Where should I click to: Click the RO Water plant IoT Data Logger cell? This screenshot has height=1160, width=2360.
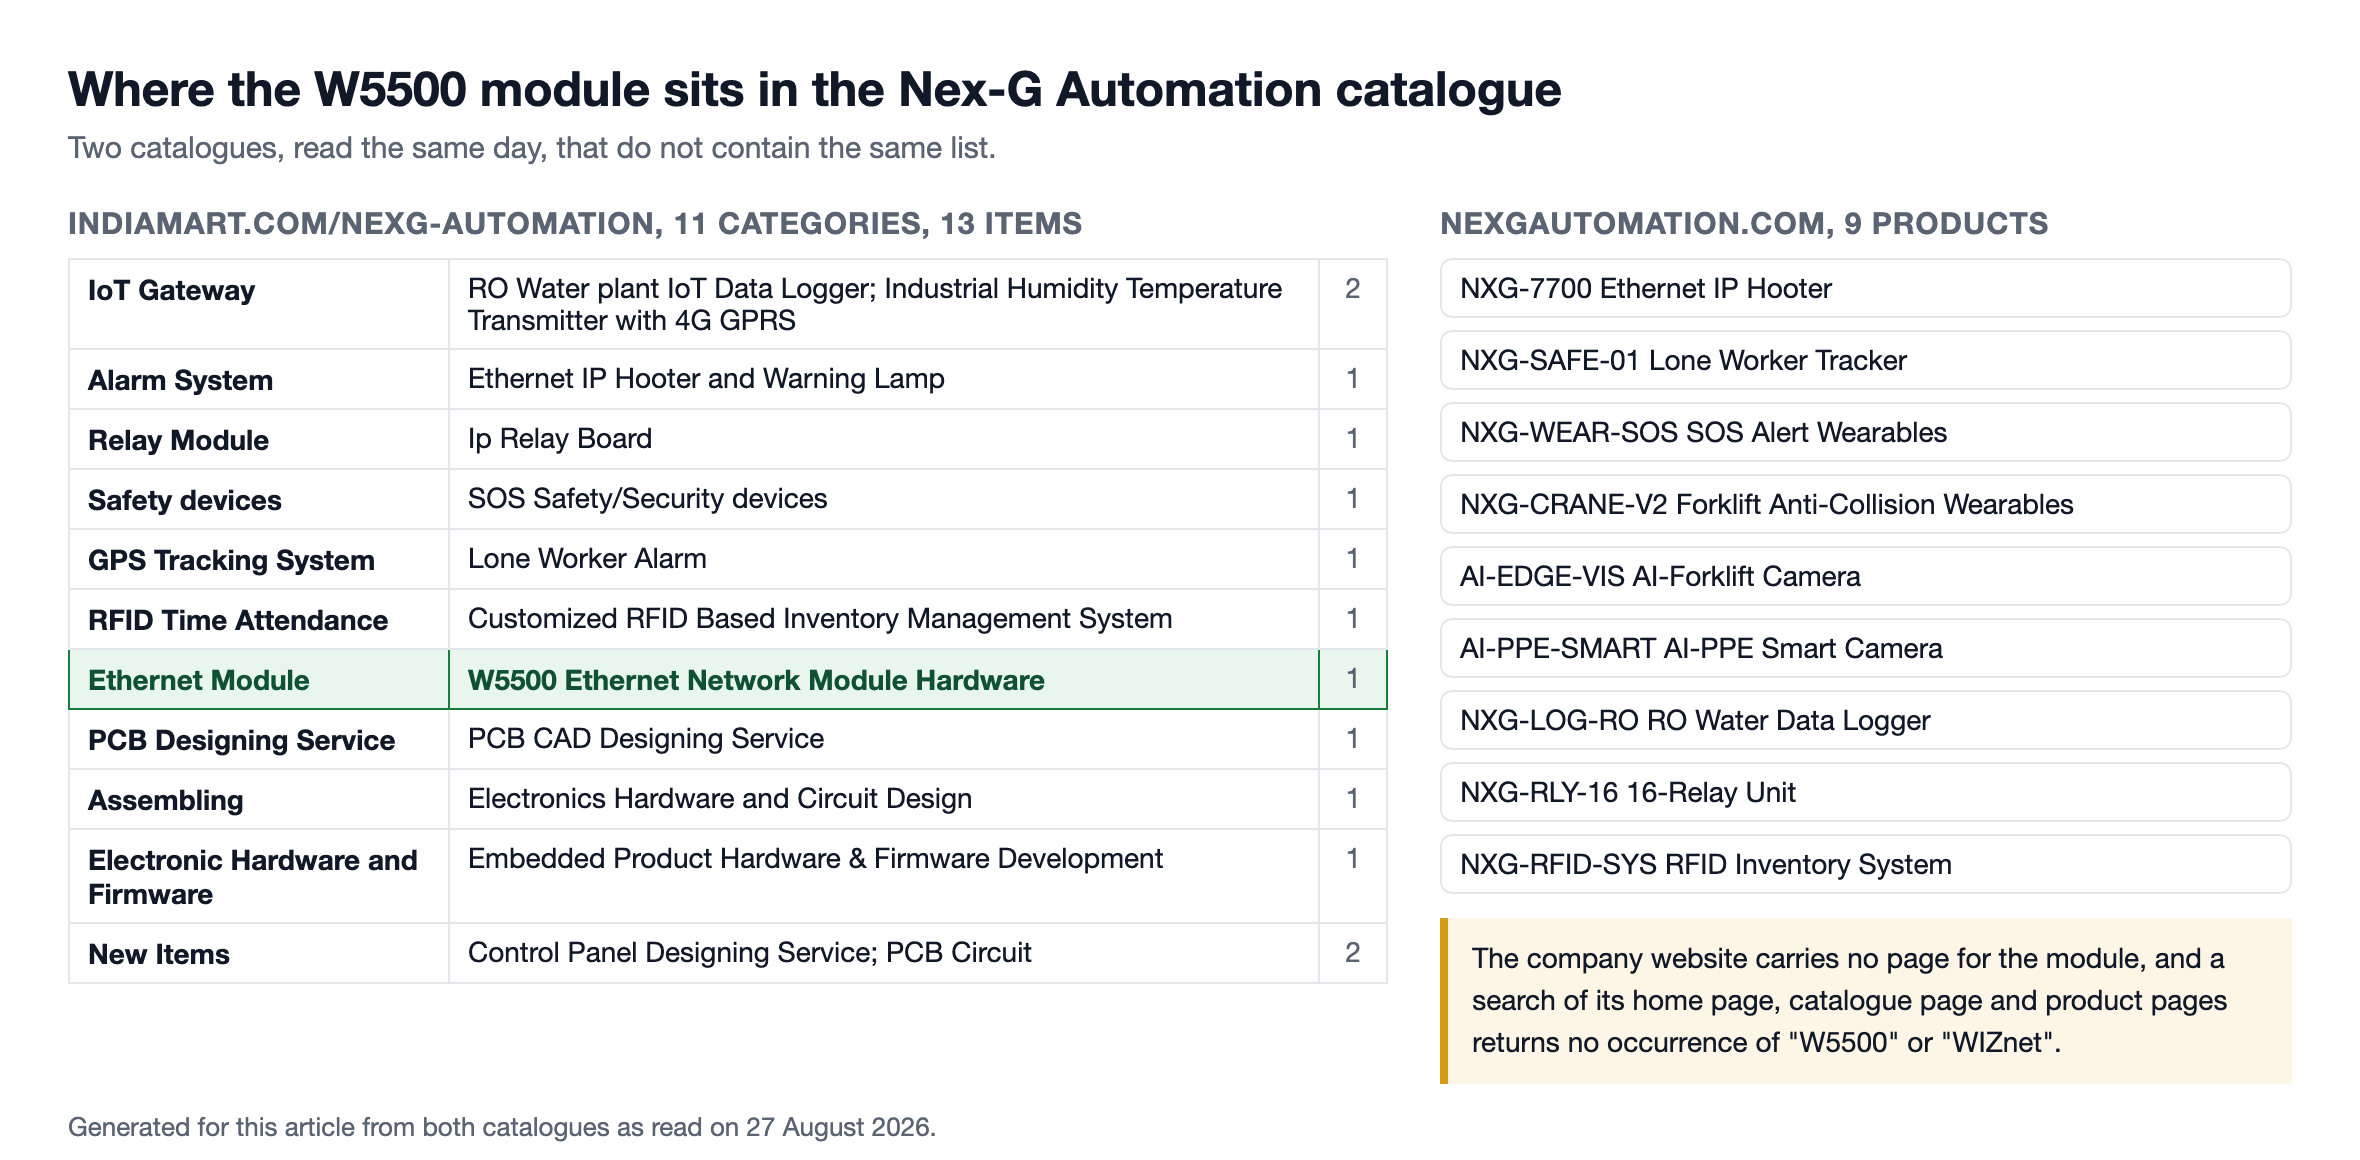pyautogui.click(x=884, y=304)
